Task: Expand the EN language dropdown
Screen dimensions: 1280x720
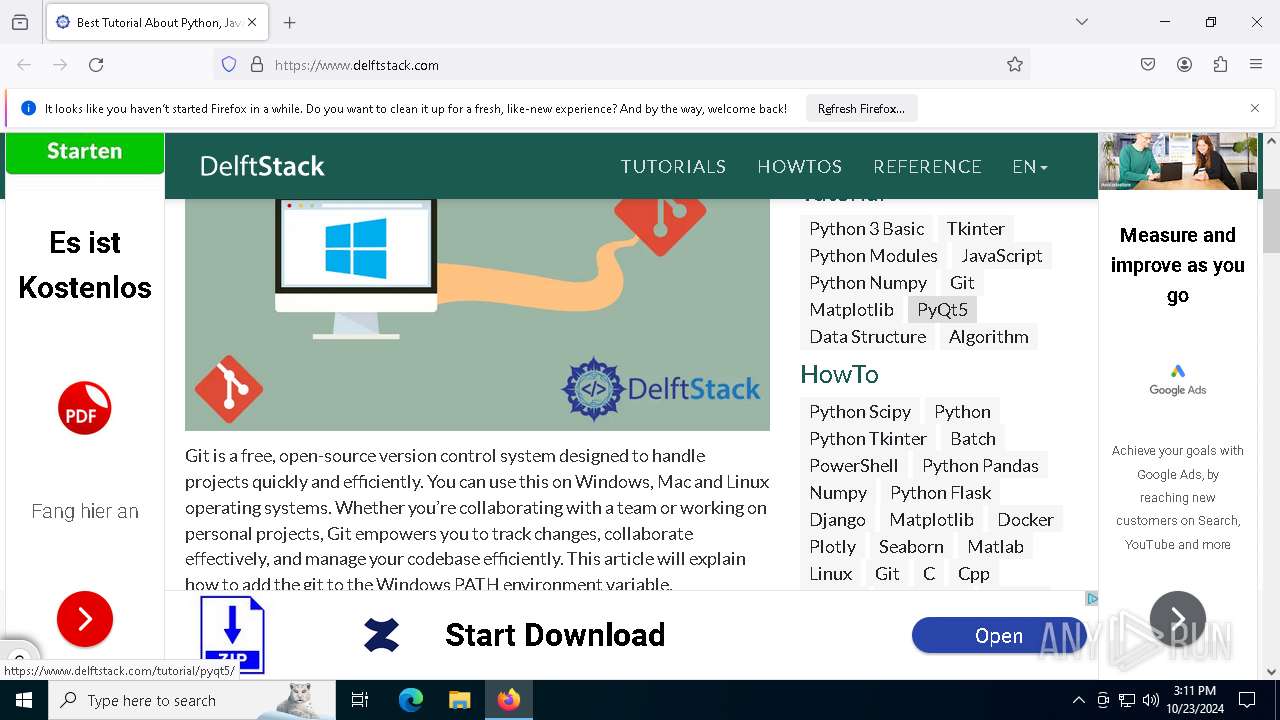Action: (1030, 167)
